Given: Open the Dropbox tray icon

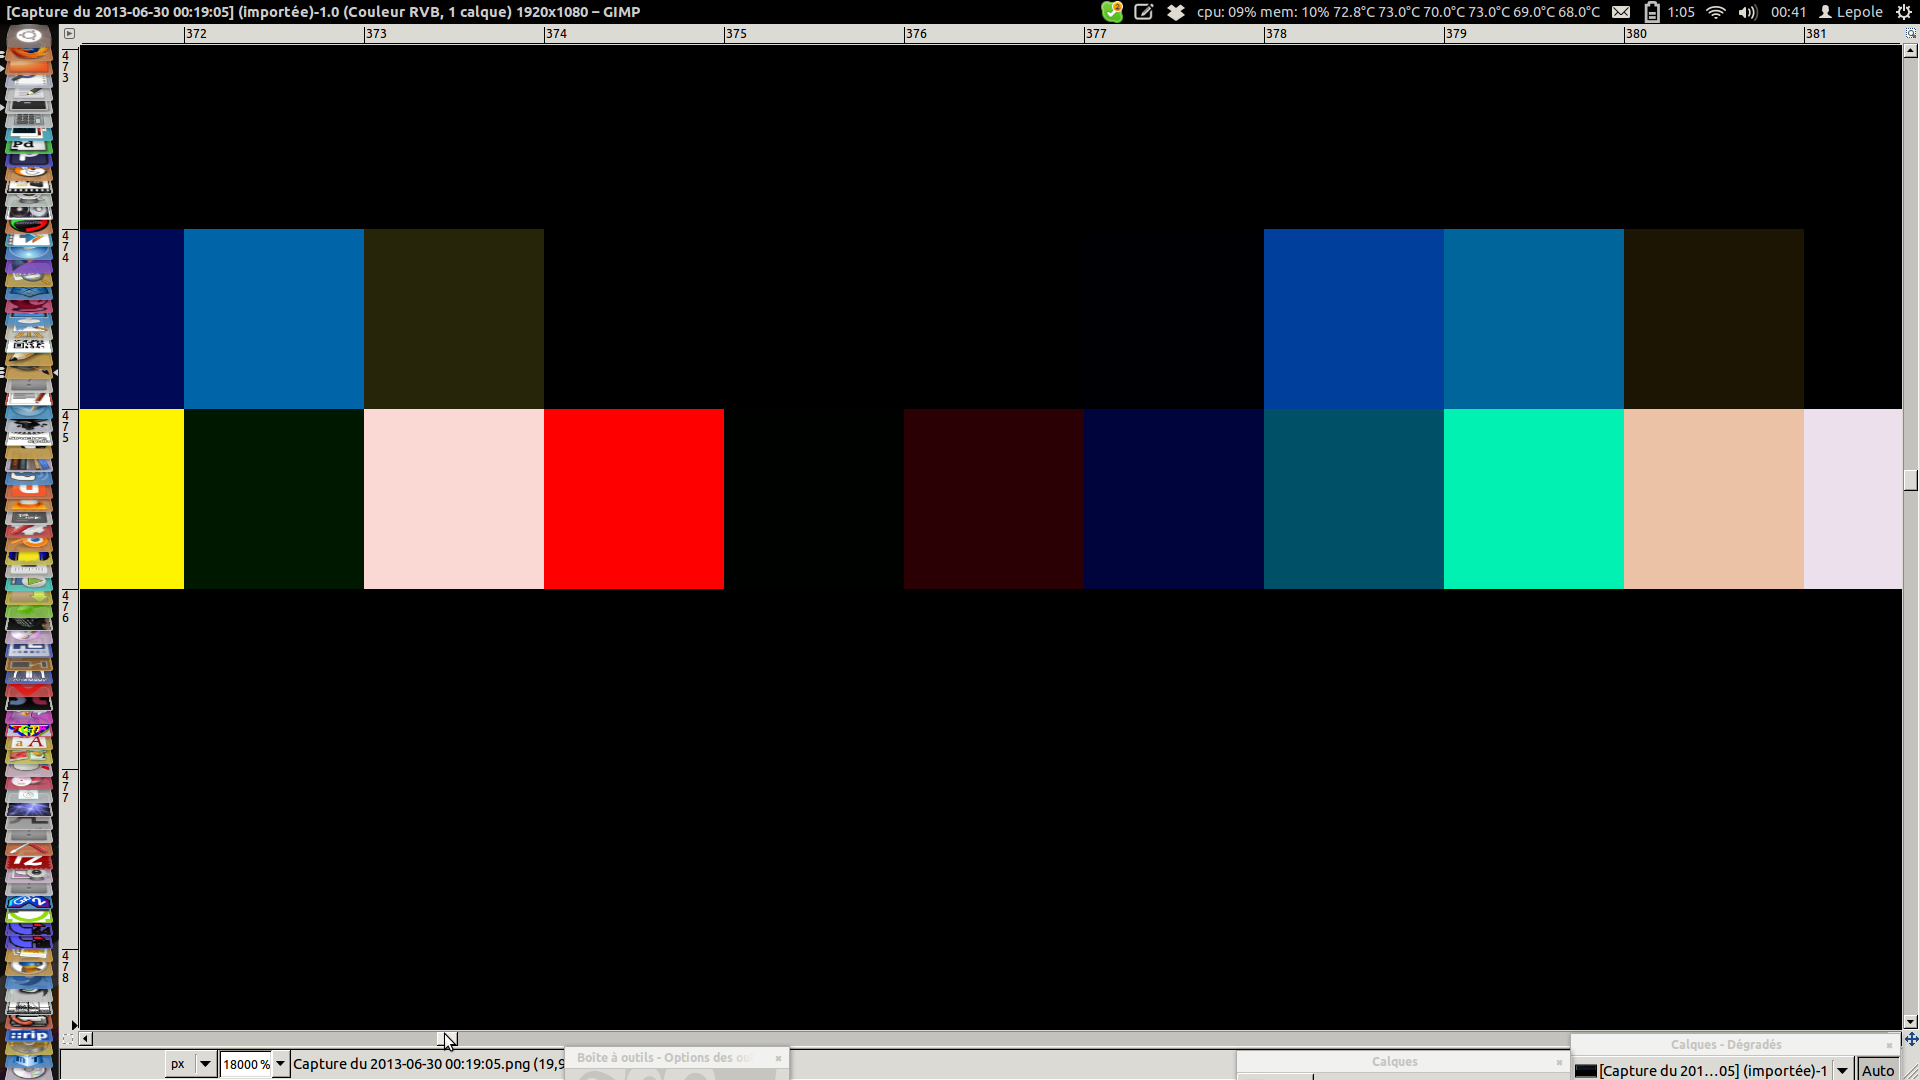Looking at the screenshot, I should (x=1176, y=12).
